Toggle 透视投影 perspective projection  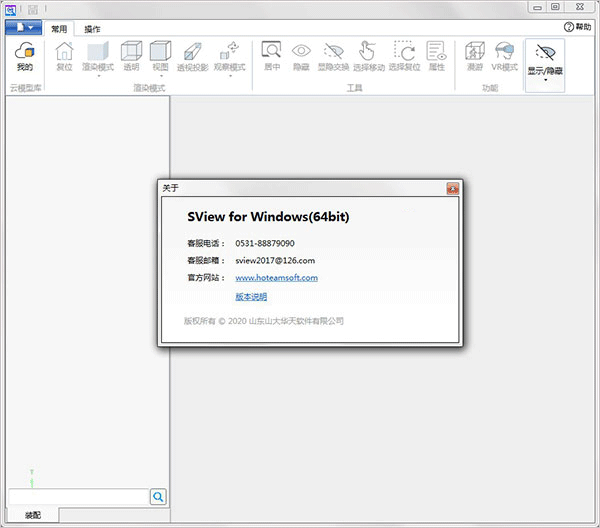(x=193, y=56)
